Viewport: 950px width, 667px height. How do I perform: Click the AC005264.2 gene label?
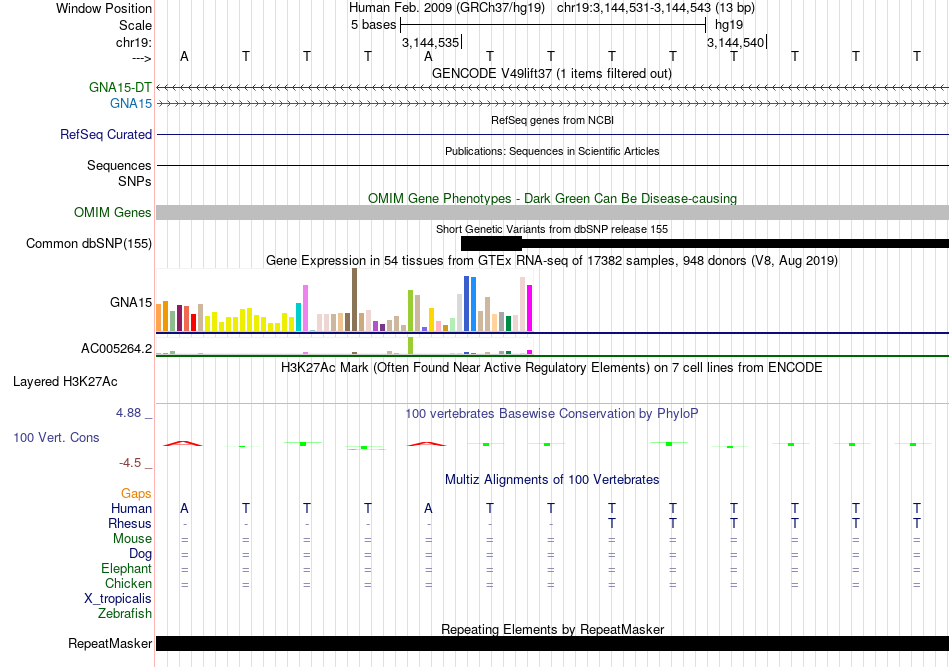(x=116, y=348)
